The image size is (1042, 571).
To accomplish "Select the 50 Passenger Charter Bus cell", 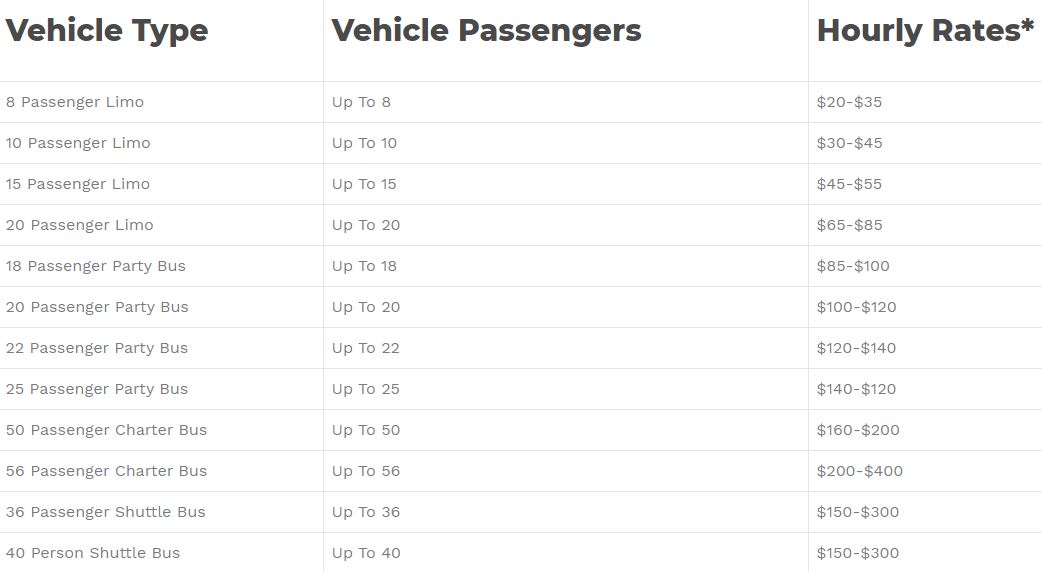I will pyautogui.click(x=106, y=430).
